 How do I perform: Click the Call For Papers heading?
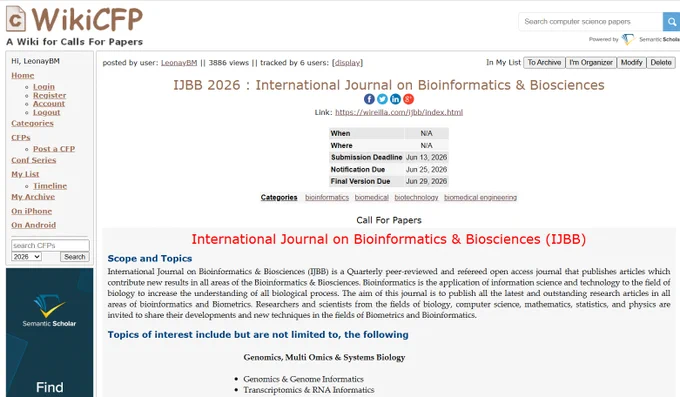(x=389, y=220)
